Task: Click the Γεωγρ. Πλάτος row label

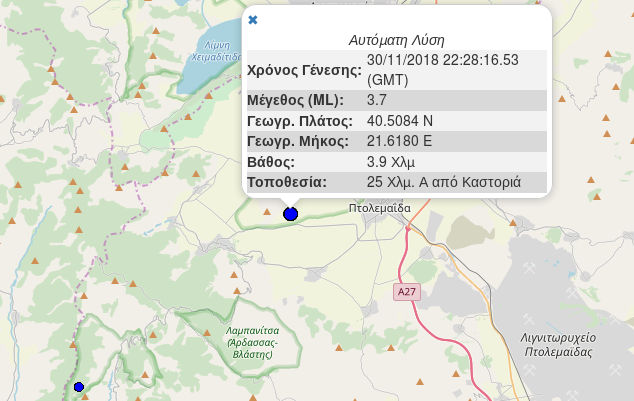Action: pos(300,121)
